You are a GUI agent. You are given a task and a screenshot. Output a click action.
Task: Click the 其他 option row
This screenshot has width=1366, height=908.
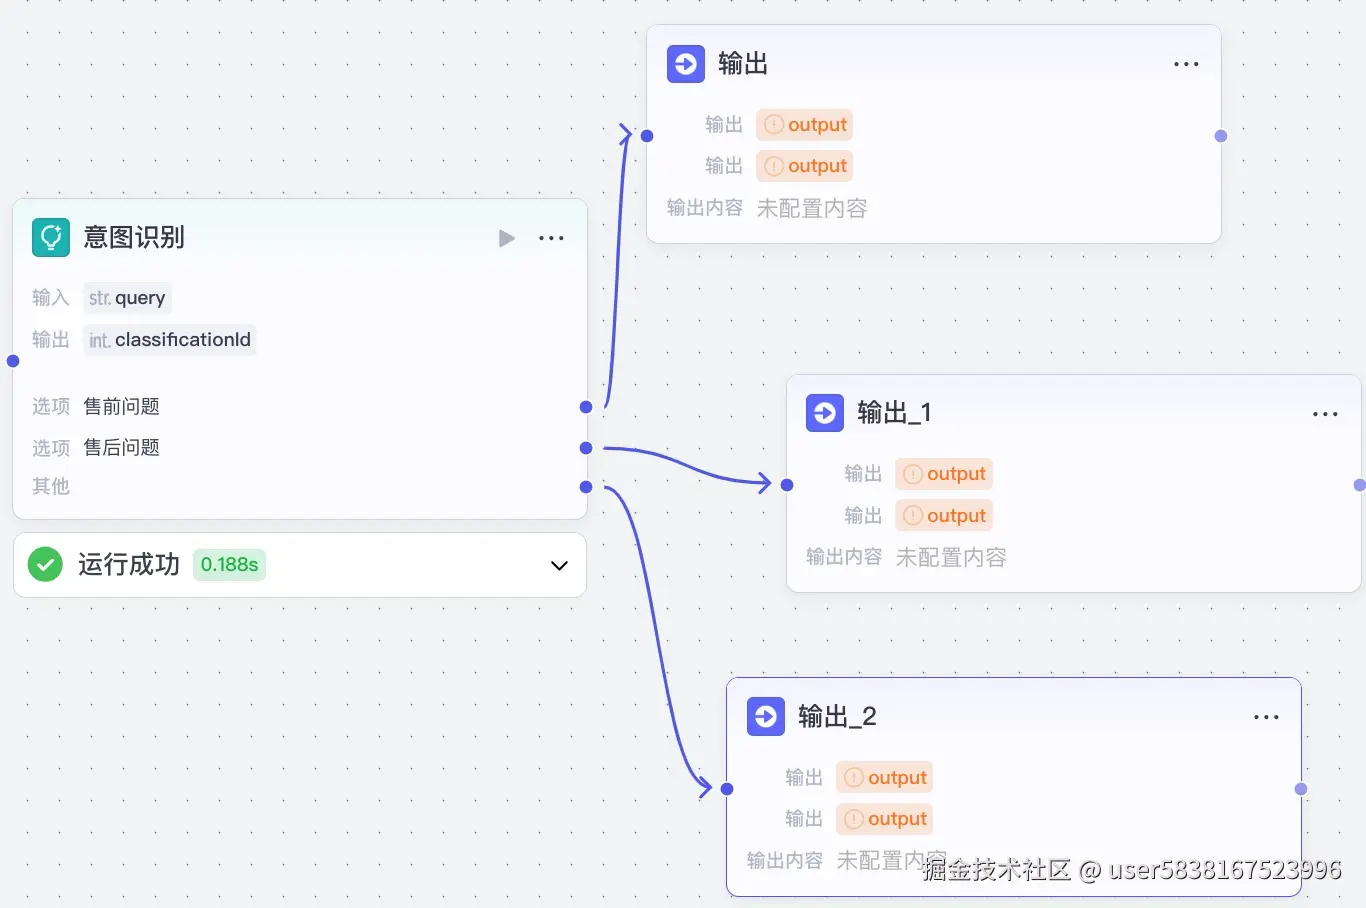tap(300, 487)
